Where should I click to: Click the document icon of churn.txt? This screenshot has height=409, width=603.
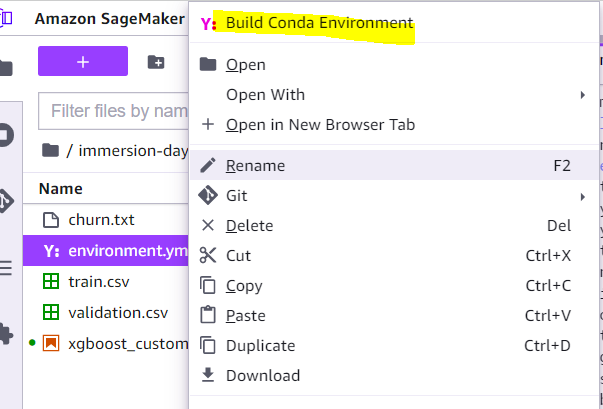pyautogui.click(x=51, y=220)
